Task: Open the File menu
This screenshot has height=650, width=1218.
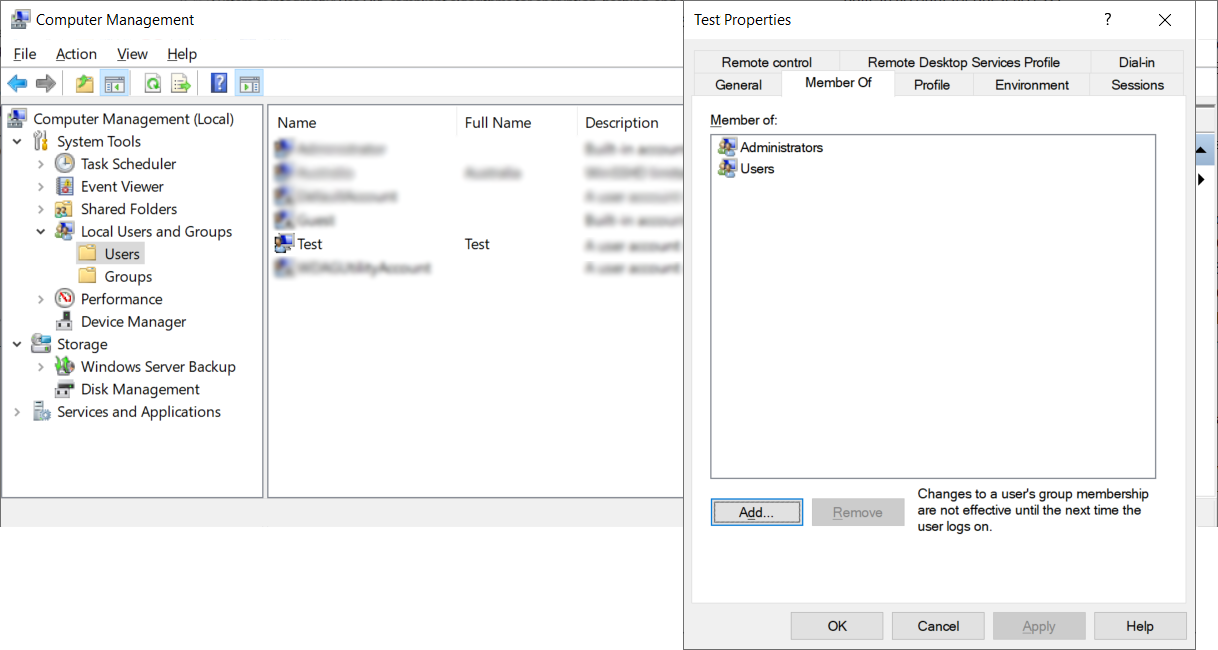Action: [x=25, y=54]
